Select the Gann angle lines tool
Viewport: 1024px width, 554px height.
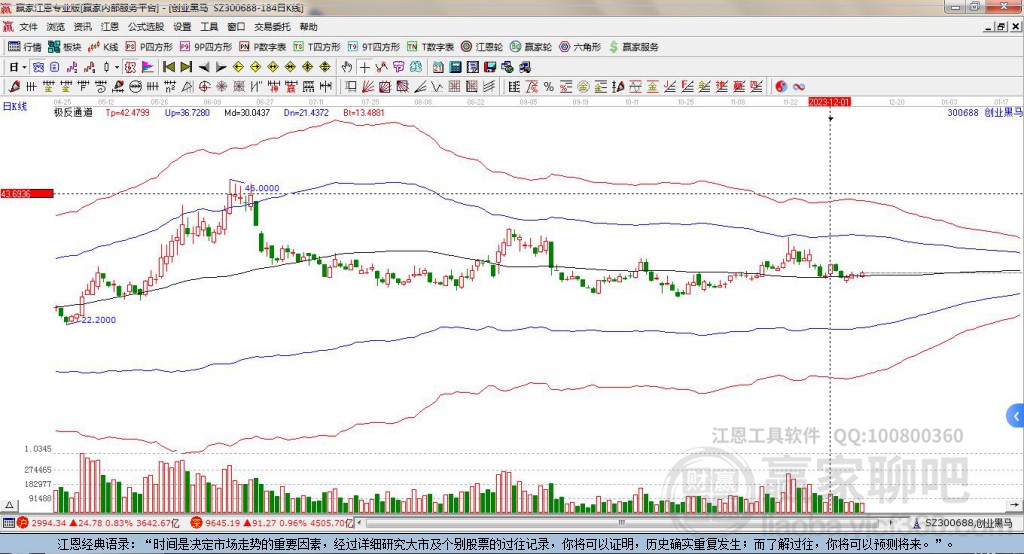click(421, 86)
